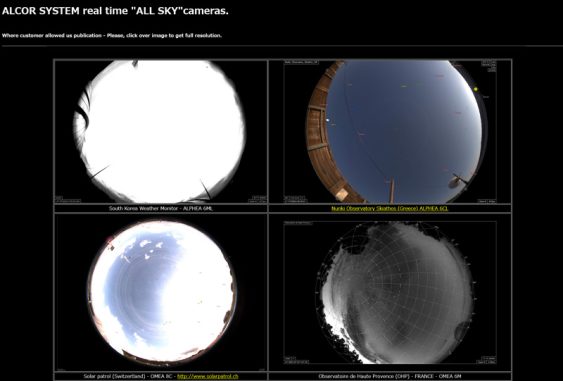
Task: Visit the www.solarpatrol.ch link
Action: [x=208, y=376]
